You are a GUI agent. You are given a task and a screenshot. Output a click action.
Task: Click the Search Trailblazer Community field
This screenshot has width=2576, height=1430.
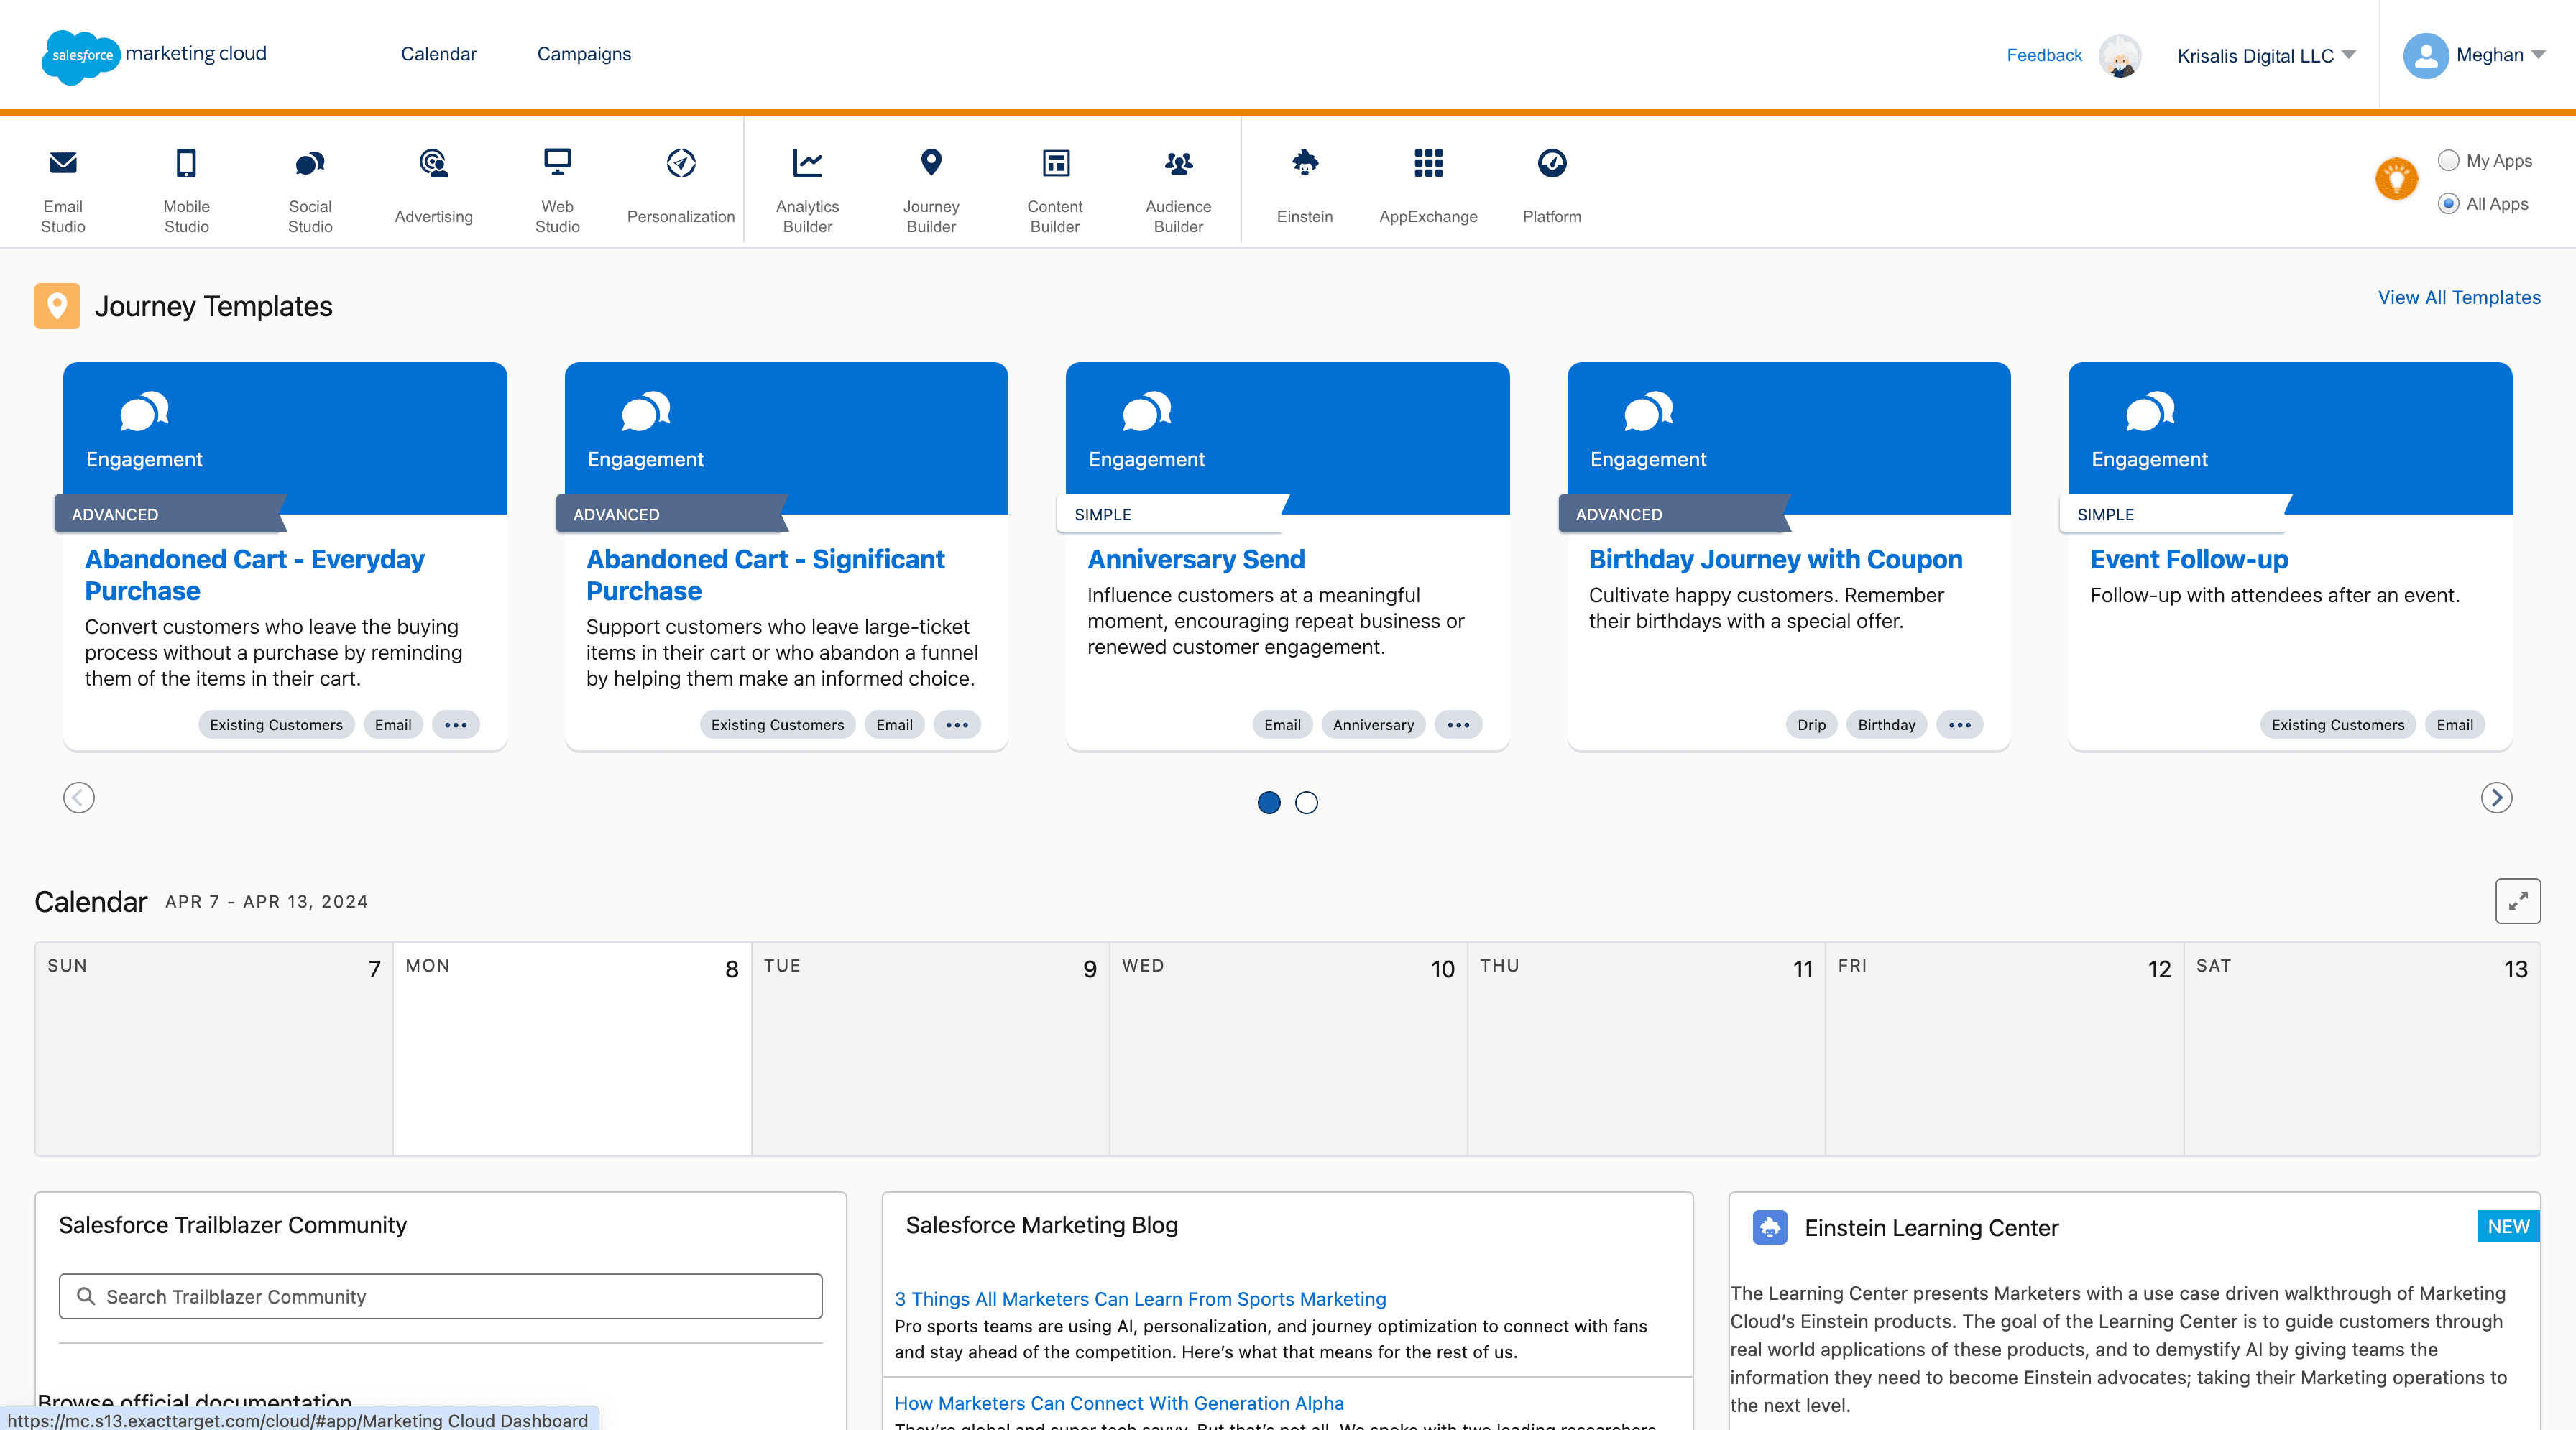(440, 1296)
